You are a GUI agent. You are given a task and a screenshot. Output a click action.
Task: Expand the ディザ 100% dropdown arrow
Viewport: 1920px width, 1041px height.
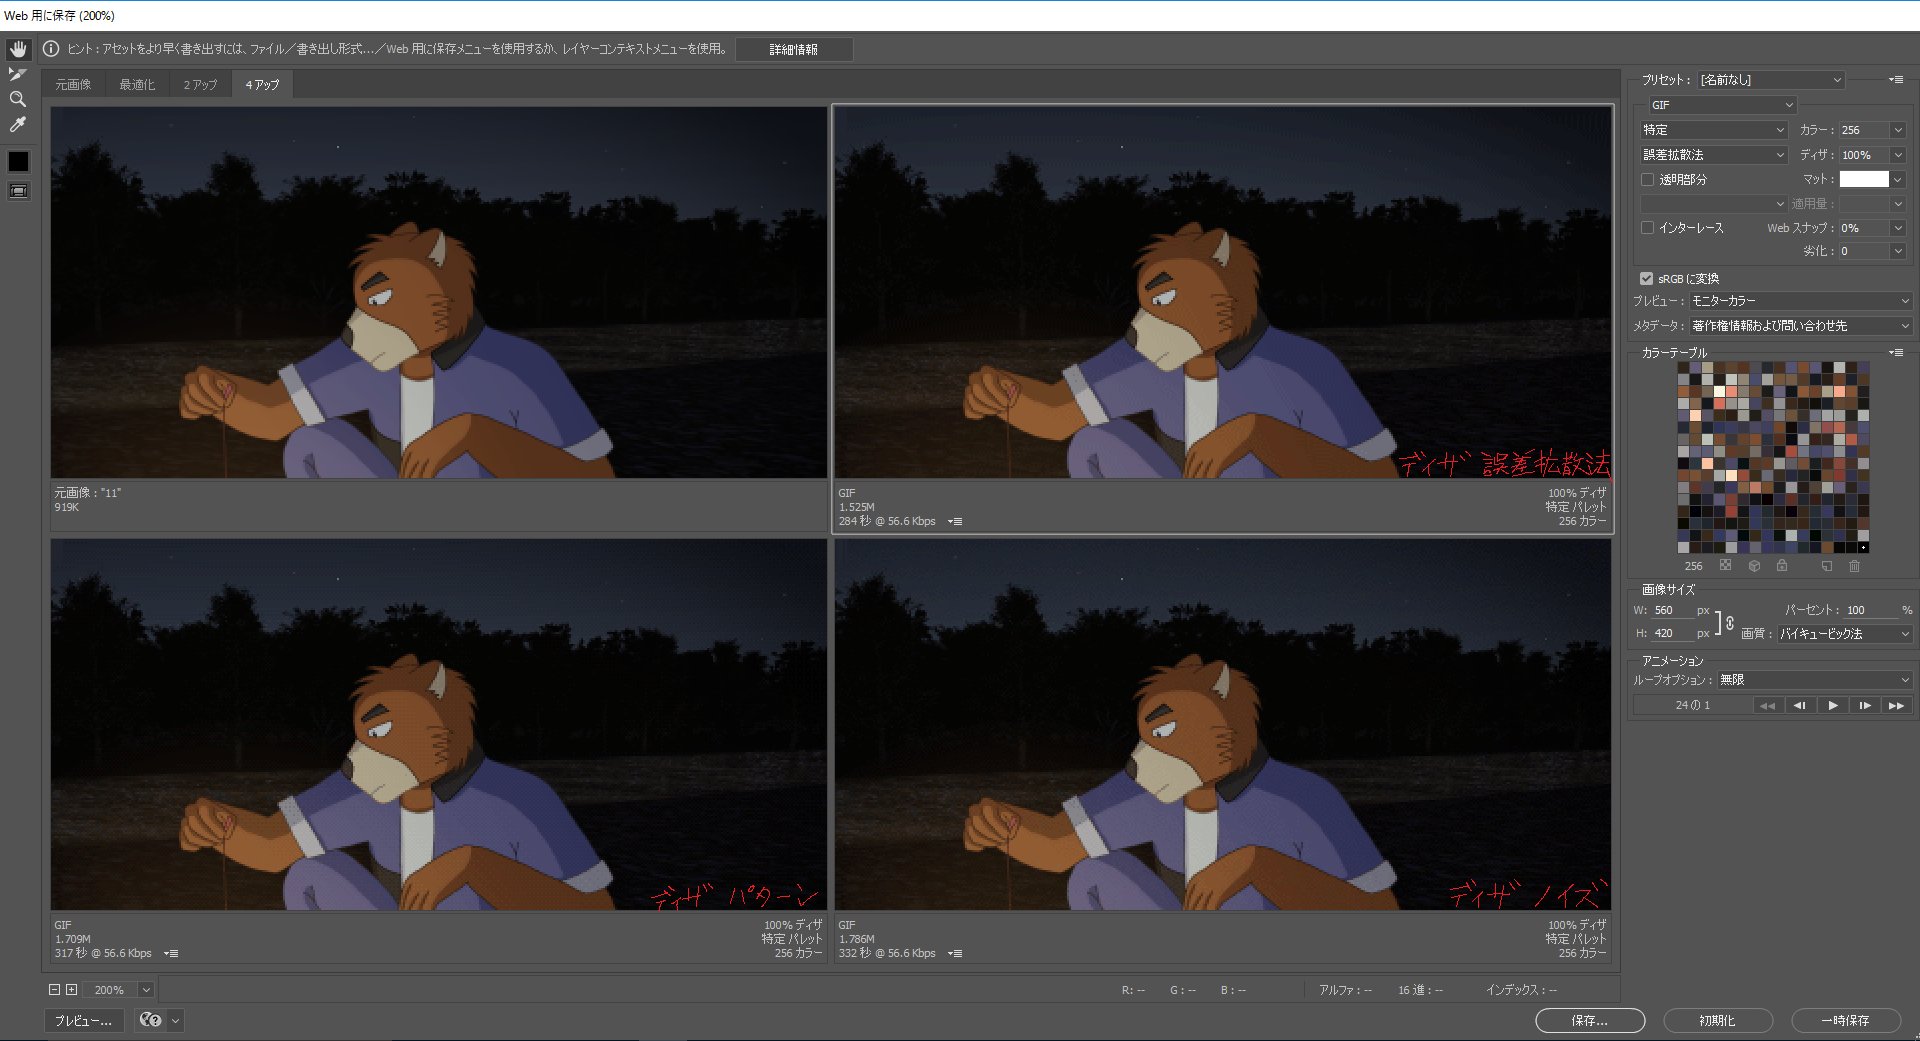(x=1898, y=155)
